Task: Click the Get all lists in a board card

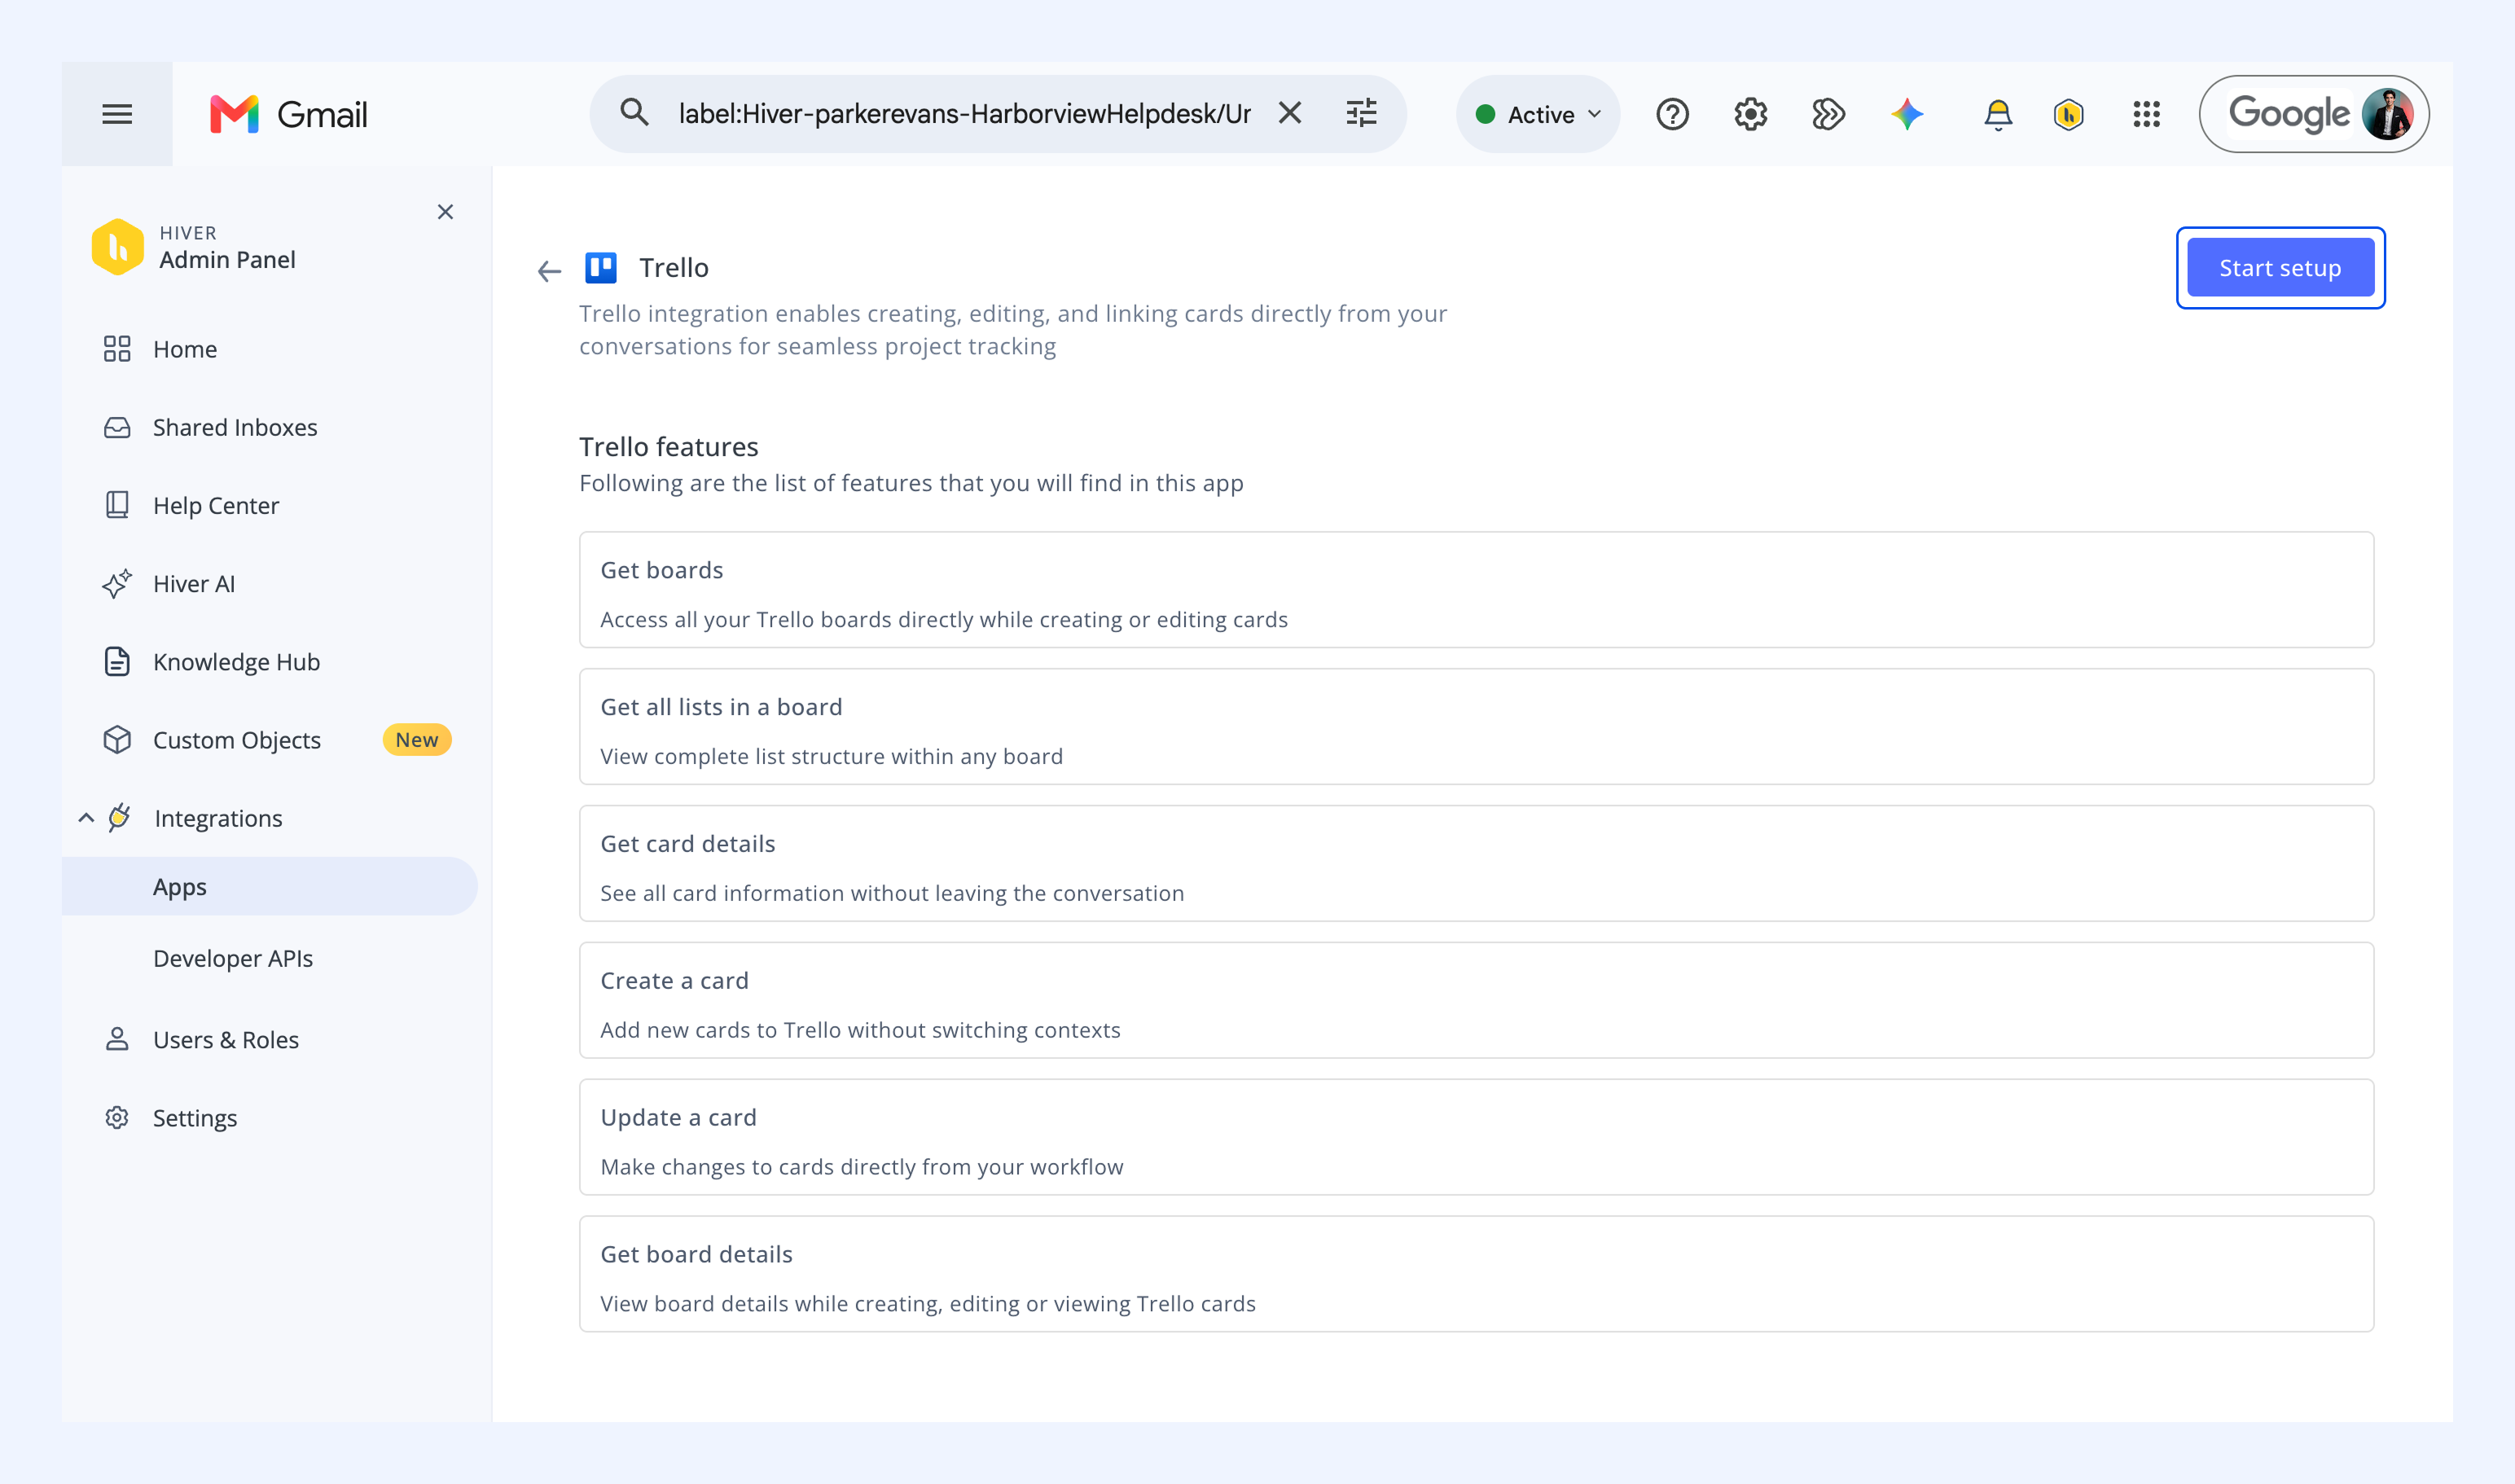Action: [x=1476, y=726]
